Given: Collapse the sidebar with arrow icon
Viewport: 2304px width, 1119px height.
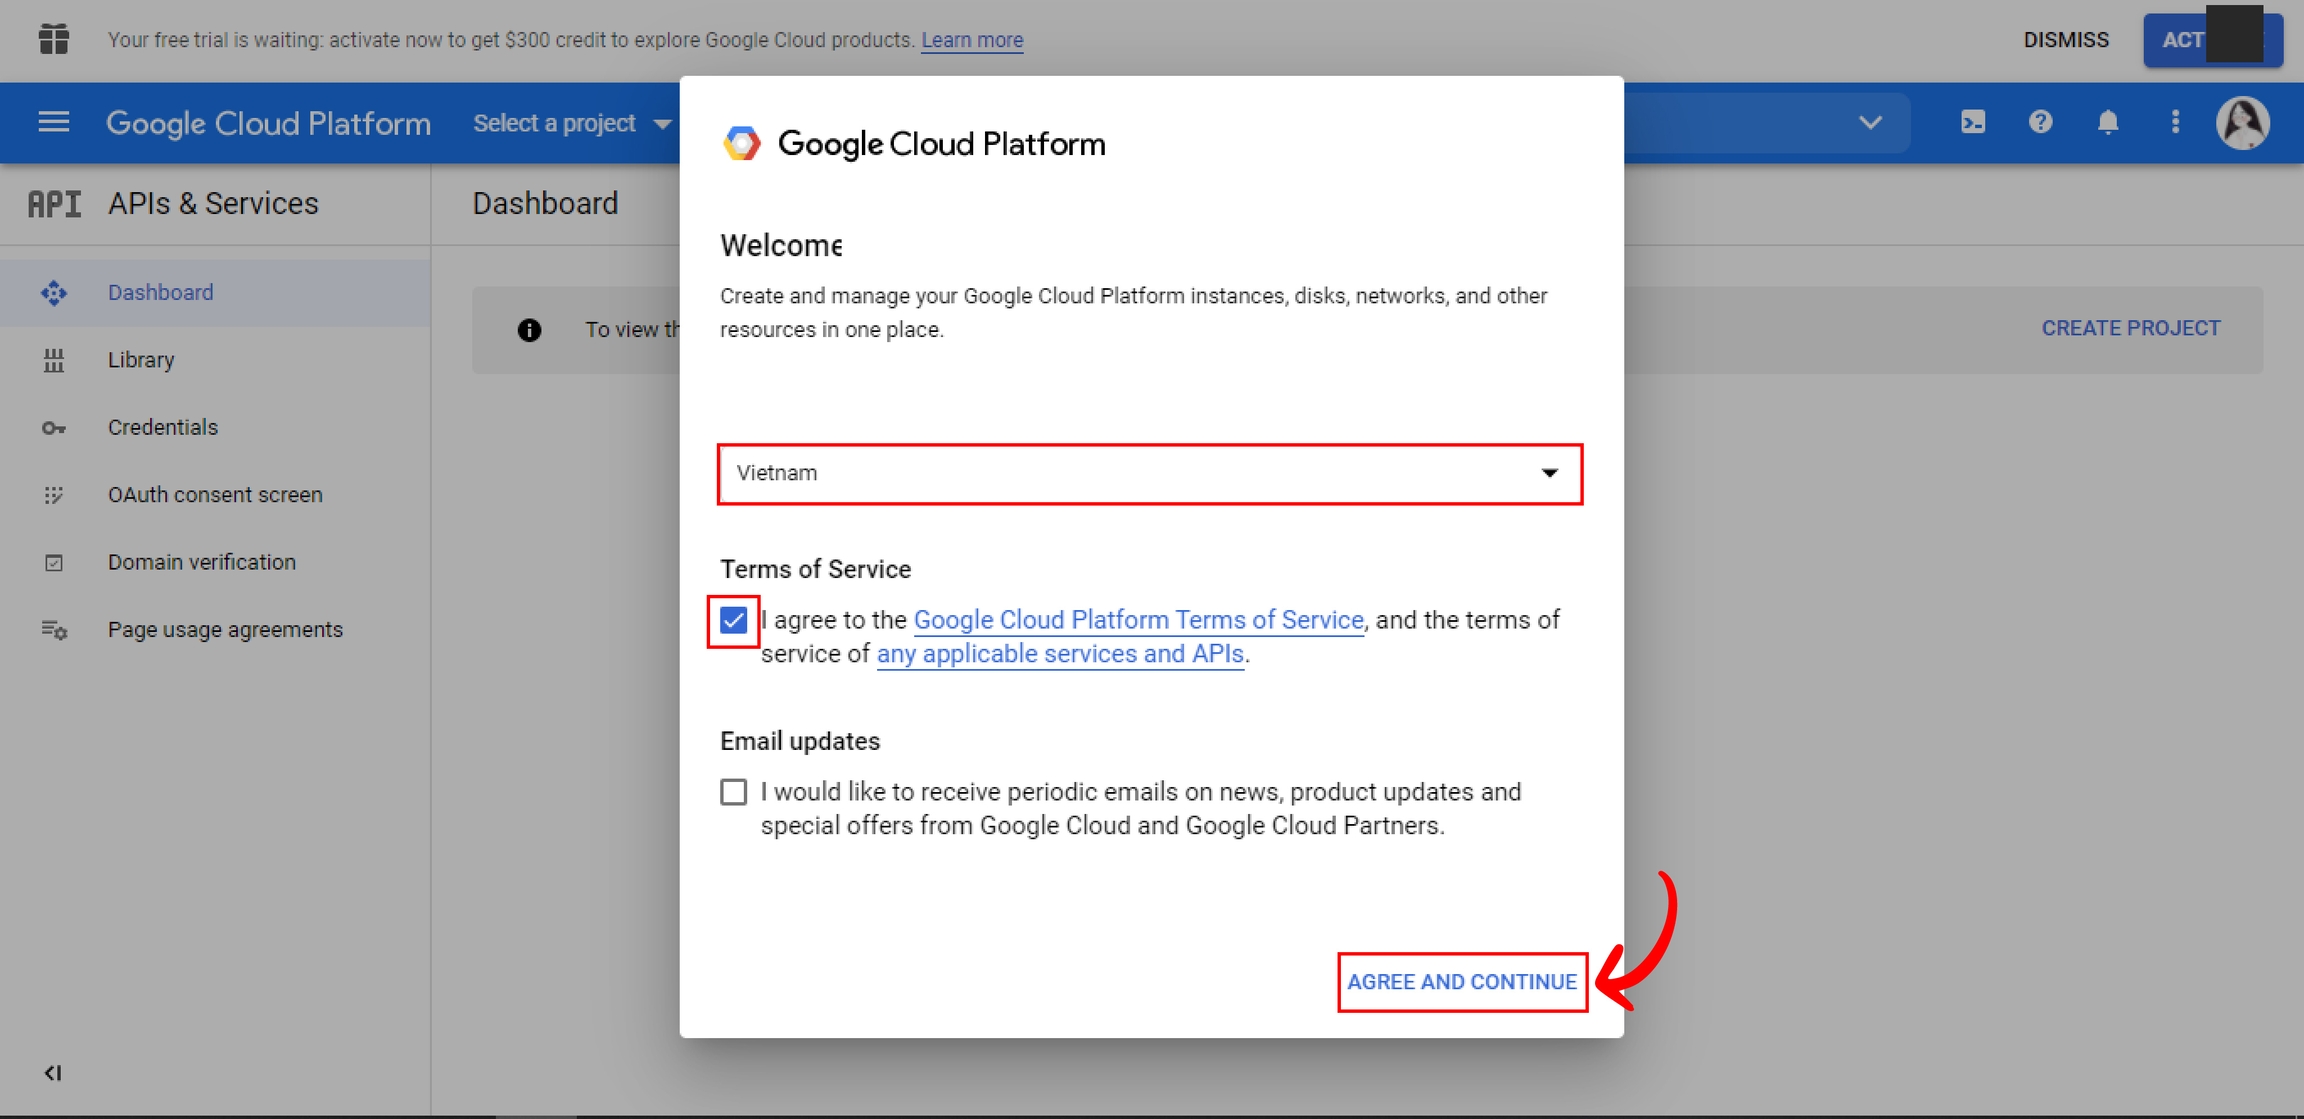Looking at the screenshot, I should (x=53, y=1073).
